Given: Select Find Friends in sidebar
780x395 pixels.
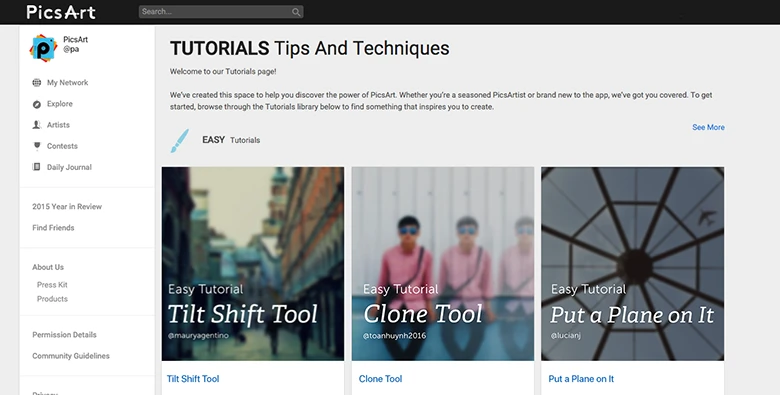Looking at the screenshot, I should (53, 228).
